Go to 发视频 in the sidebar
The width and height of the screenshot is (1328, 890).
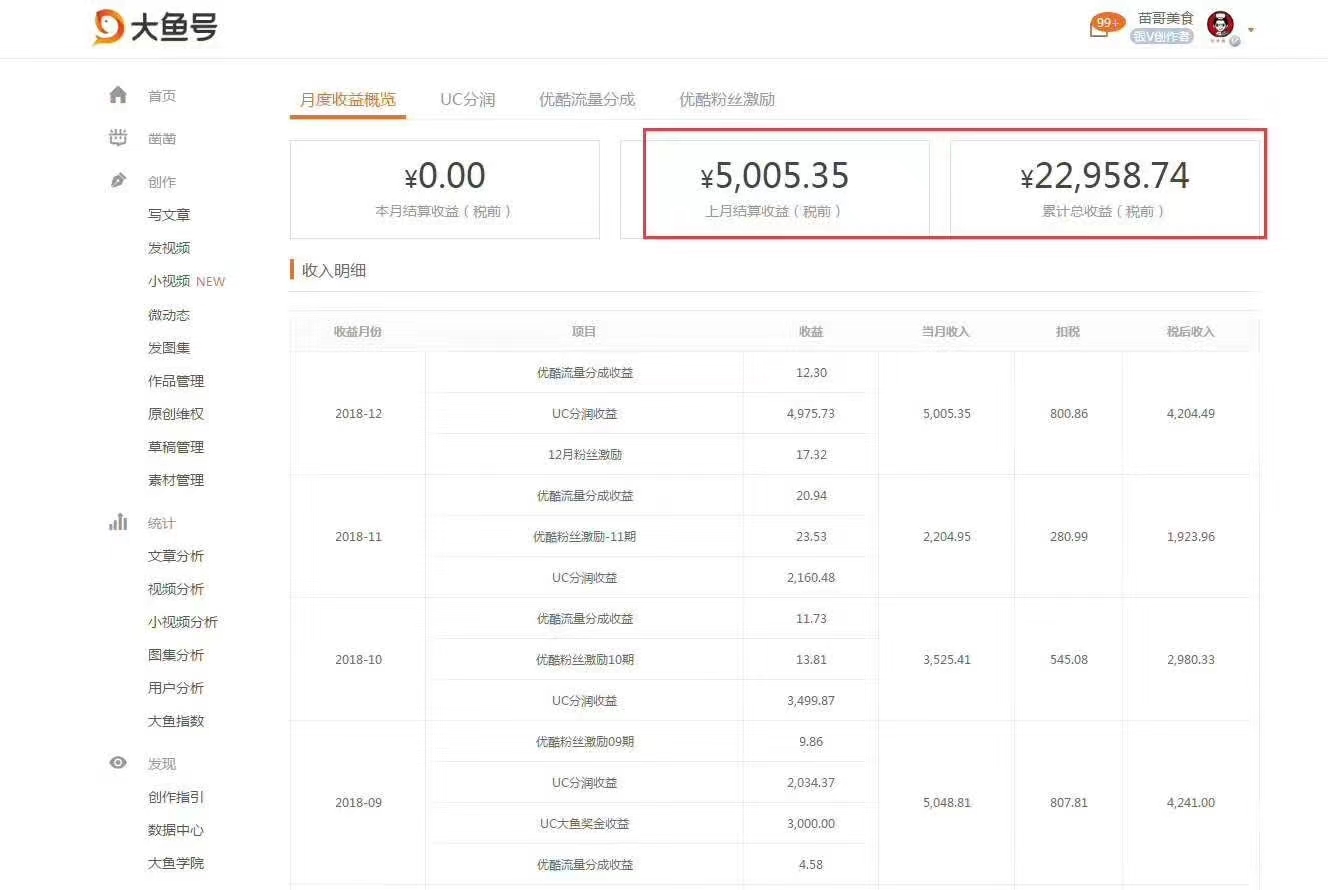pos(169,248)
